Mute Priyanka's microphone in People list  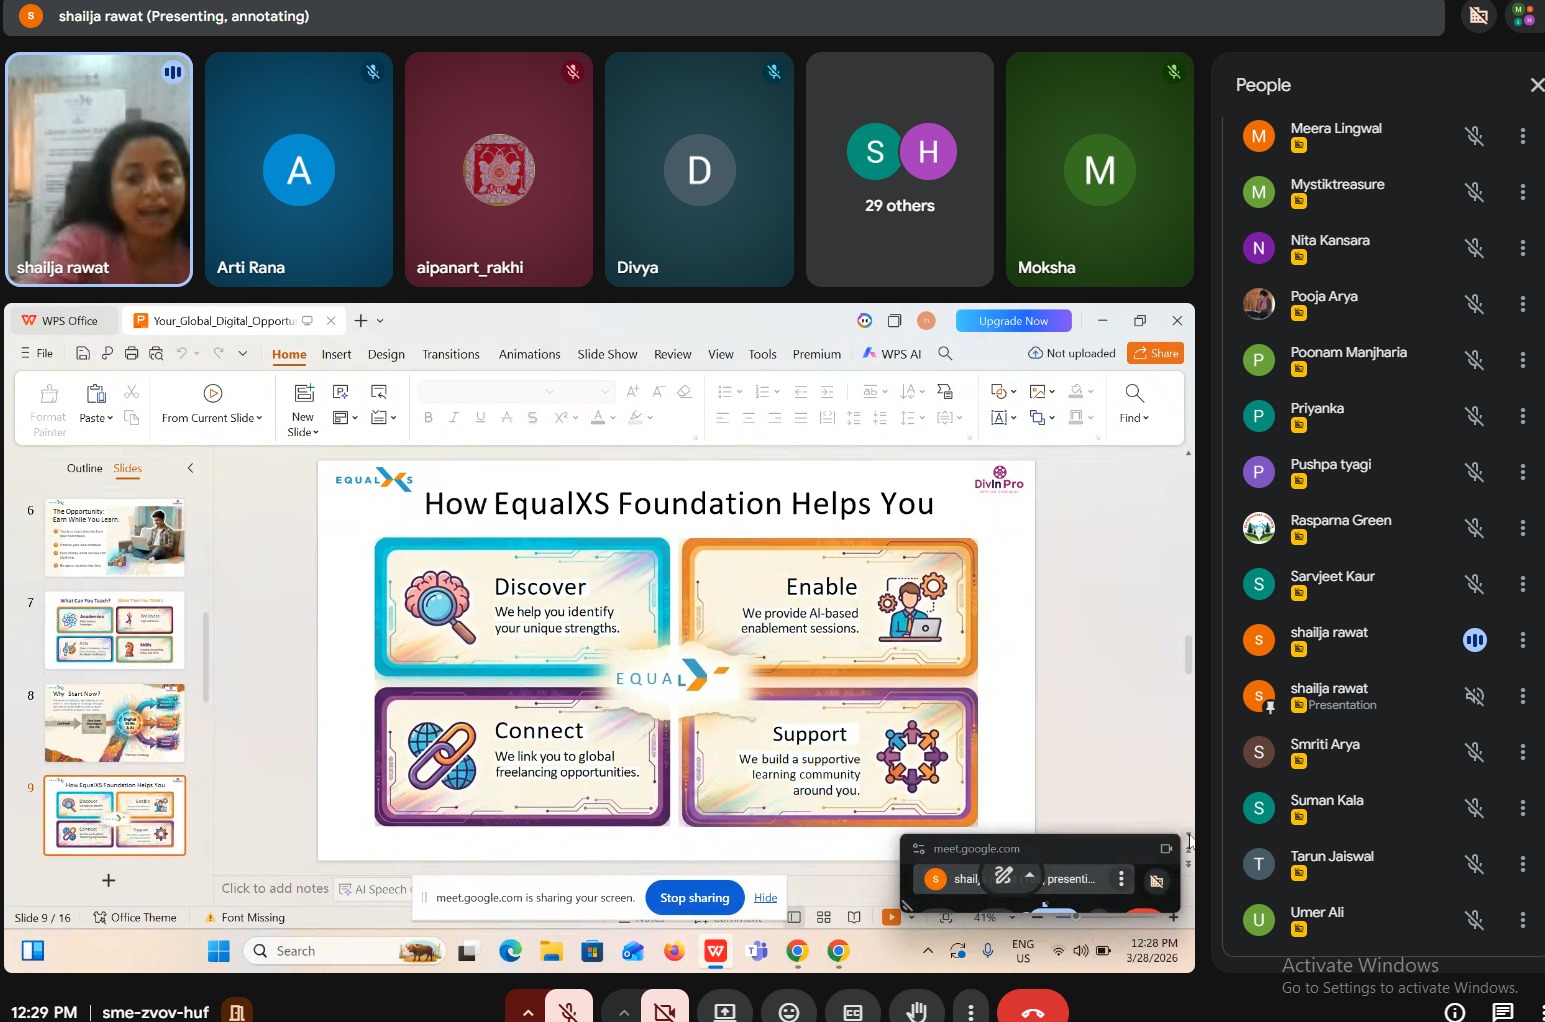(1474, 416)
